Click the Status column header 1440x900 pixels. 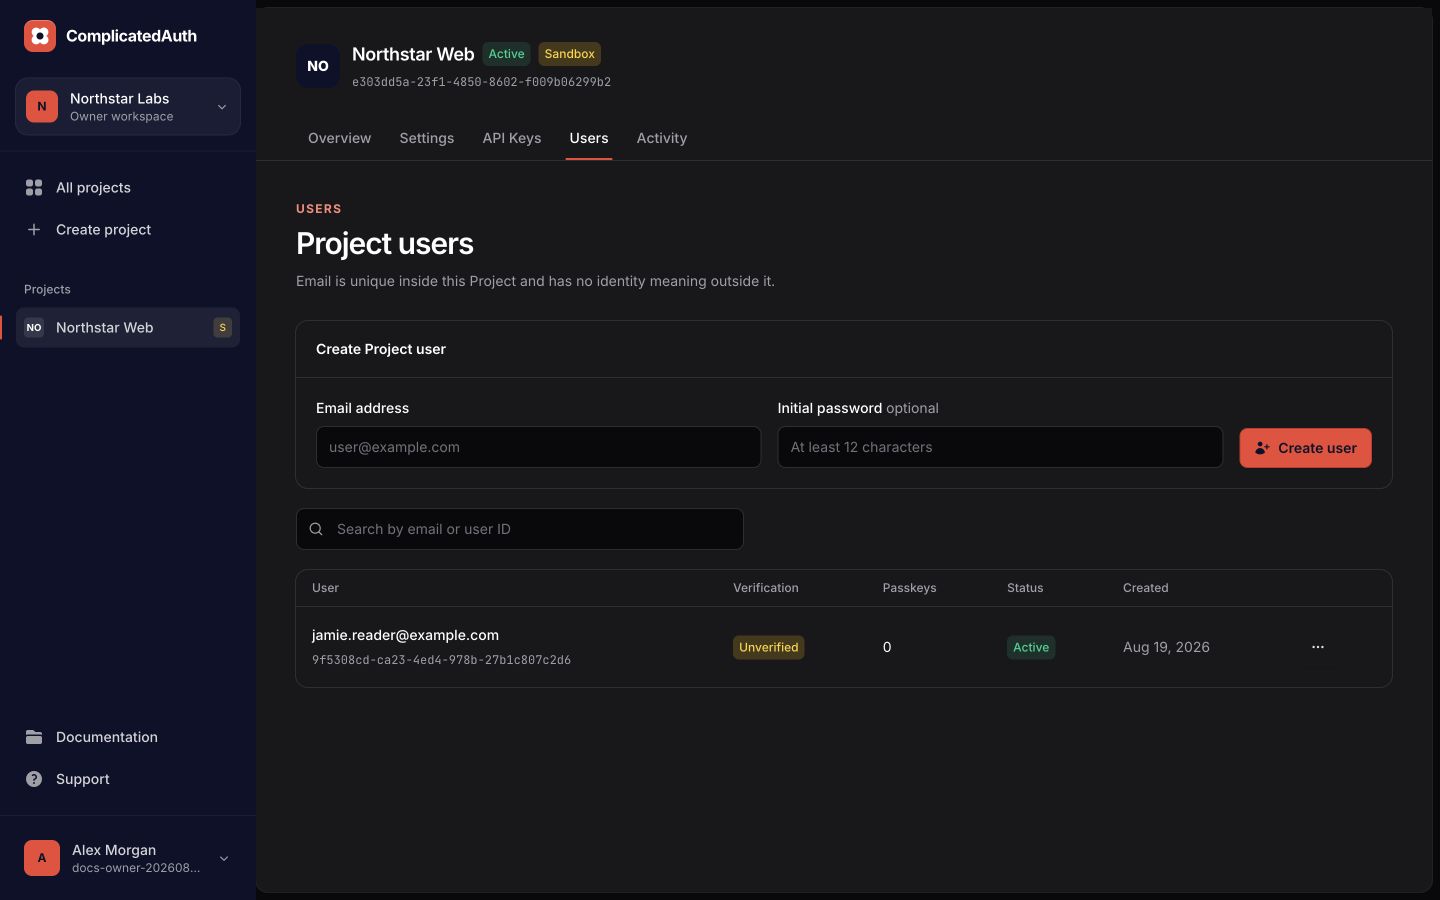coord(1025,588)
